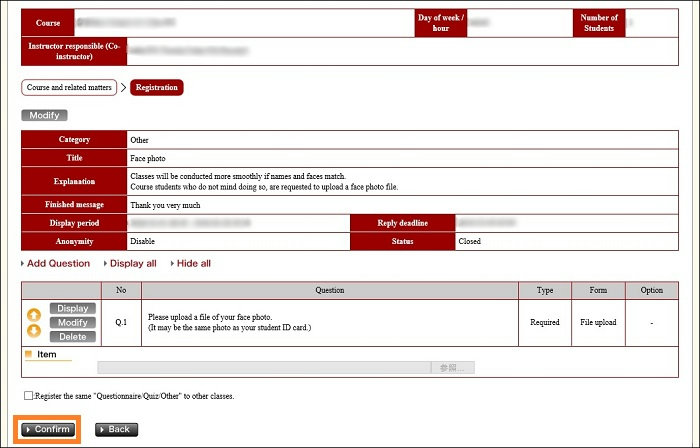Screen dimensions: 700x448
Task: Go to Course and related matters breadcrumb
Action: [67, 88]
